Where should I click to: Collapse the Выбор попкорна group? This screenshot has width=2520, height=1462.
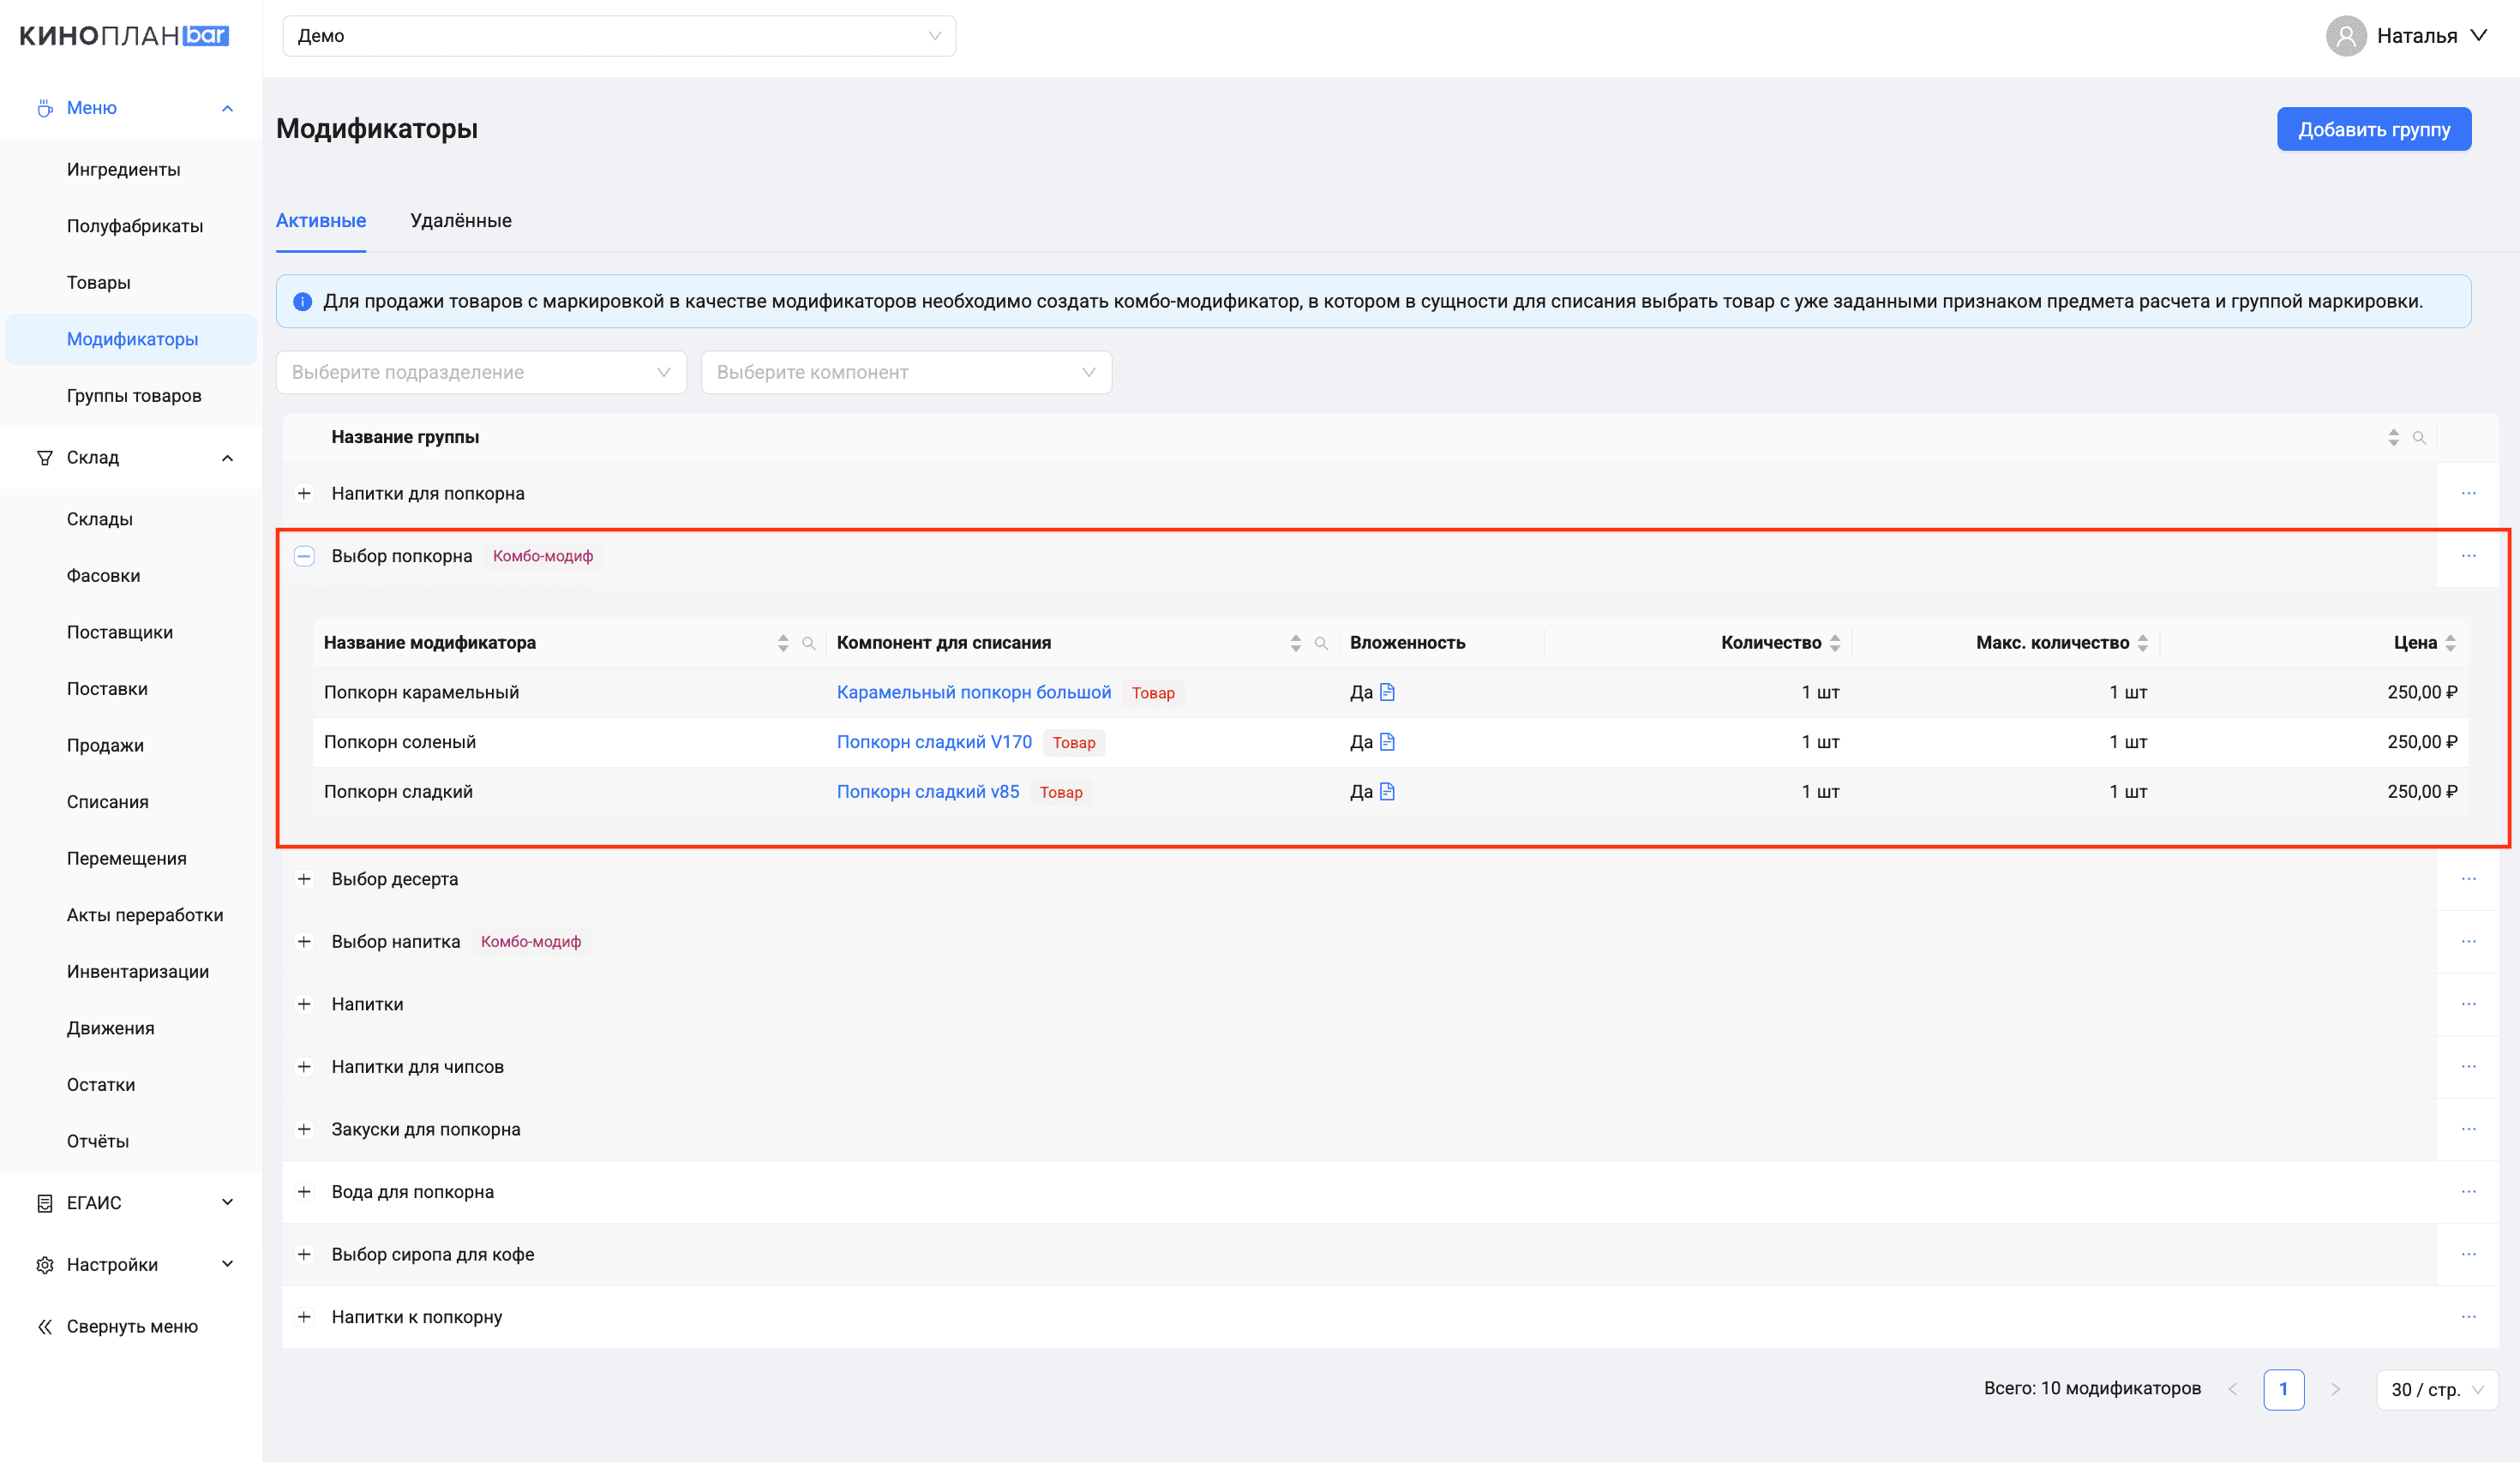tap(304, 556)
